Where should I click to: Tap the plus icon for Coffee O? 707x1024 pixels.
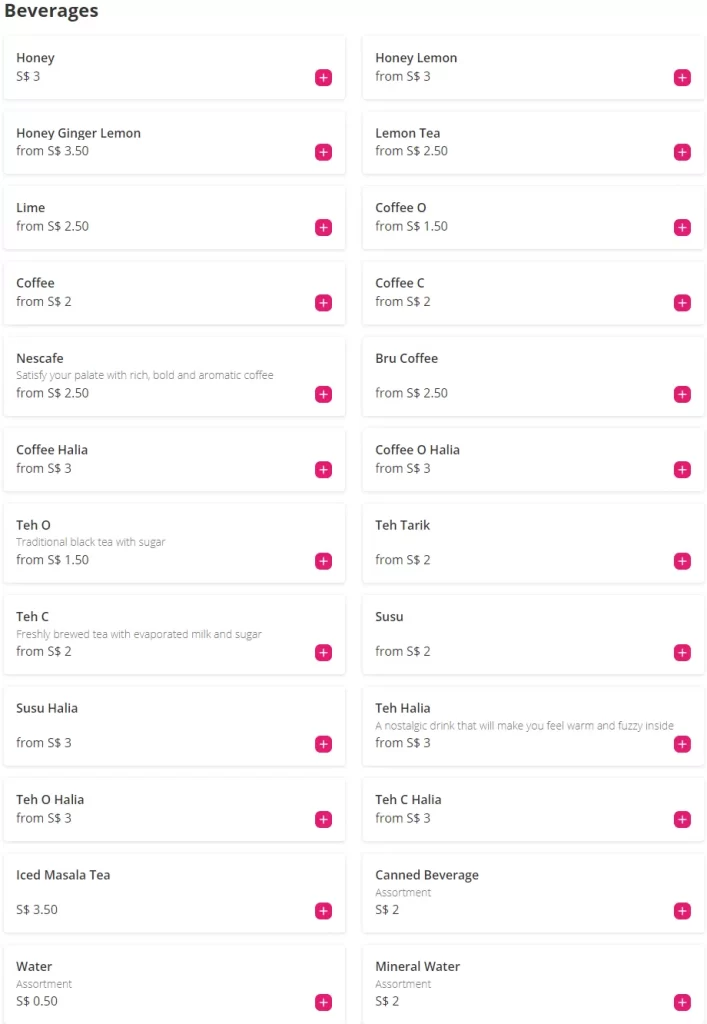tap(682, 228)
